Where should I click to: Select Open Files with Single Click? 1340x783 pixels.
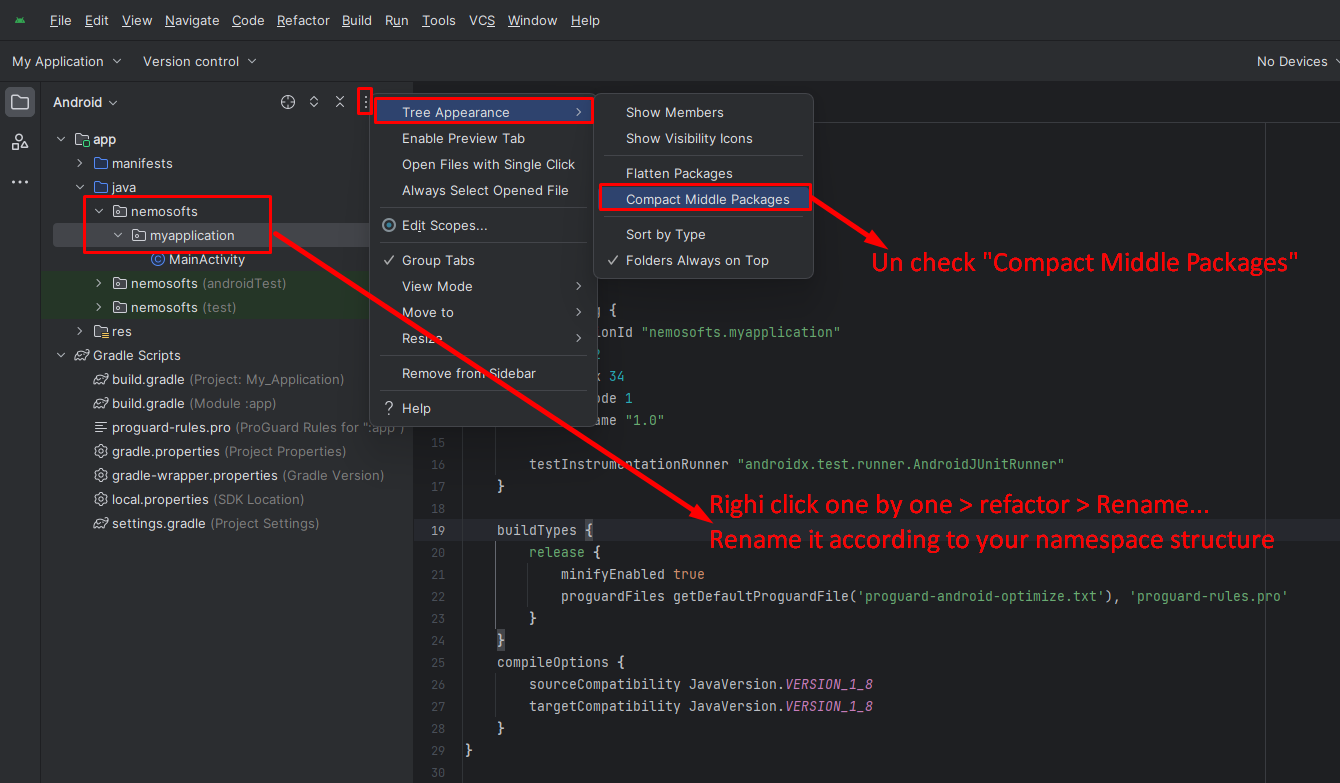pyautogui.click(x=483, y=164)
